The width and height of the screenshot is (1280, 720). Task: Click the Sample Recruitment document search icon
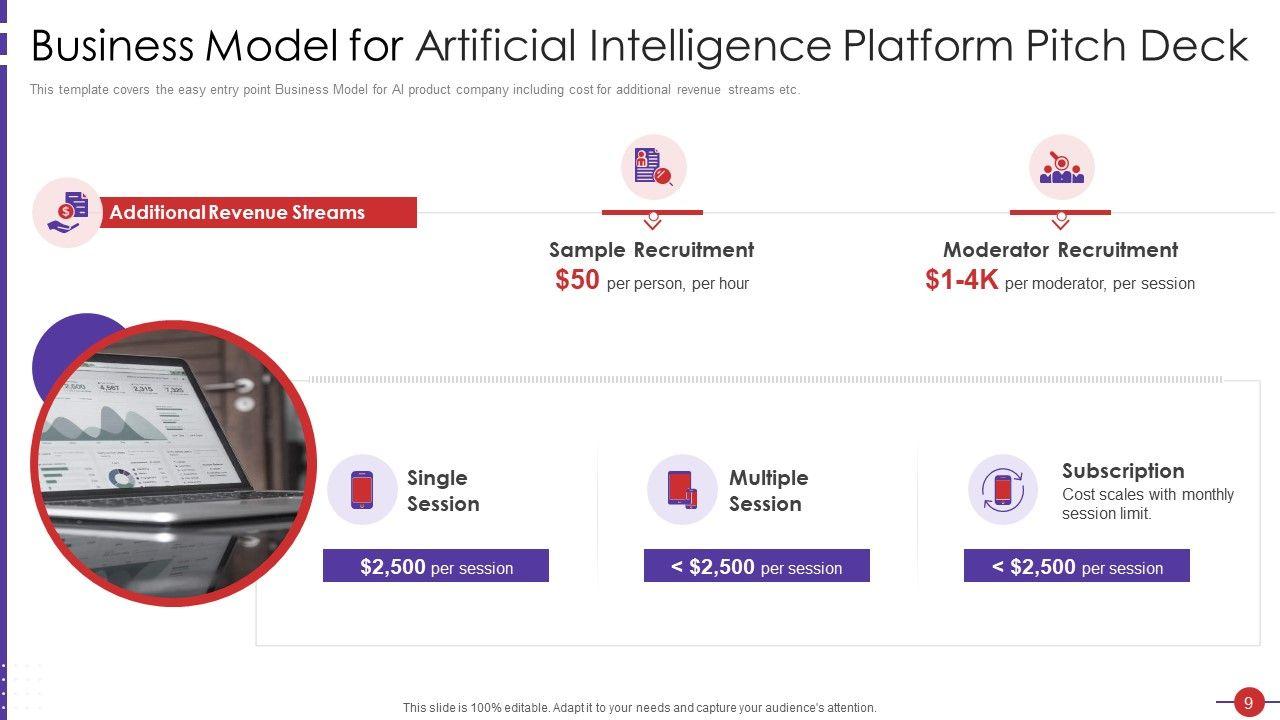[x=653, y=167]
